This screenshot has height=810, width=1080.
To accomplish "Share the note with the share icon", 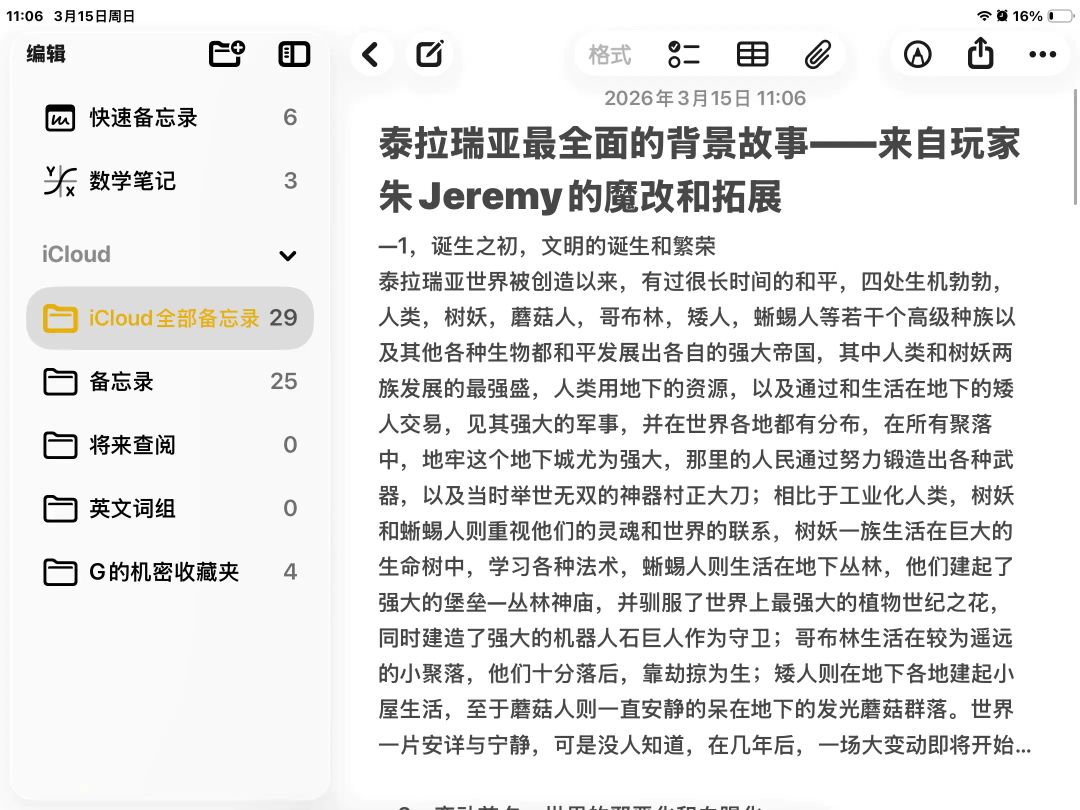I will click(980, 53).
